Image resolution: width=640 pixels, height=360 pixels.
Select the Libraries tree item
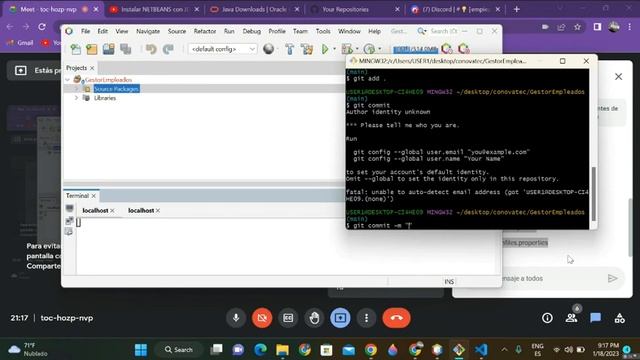click(x=105, y=98)
